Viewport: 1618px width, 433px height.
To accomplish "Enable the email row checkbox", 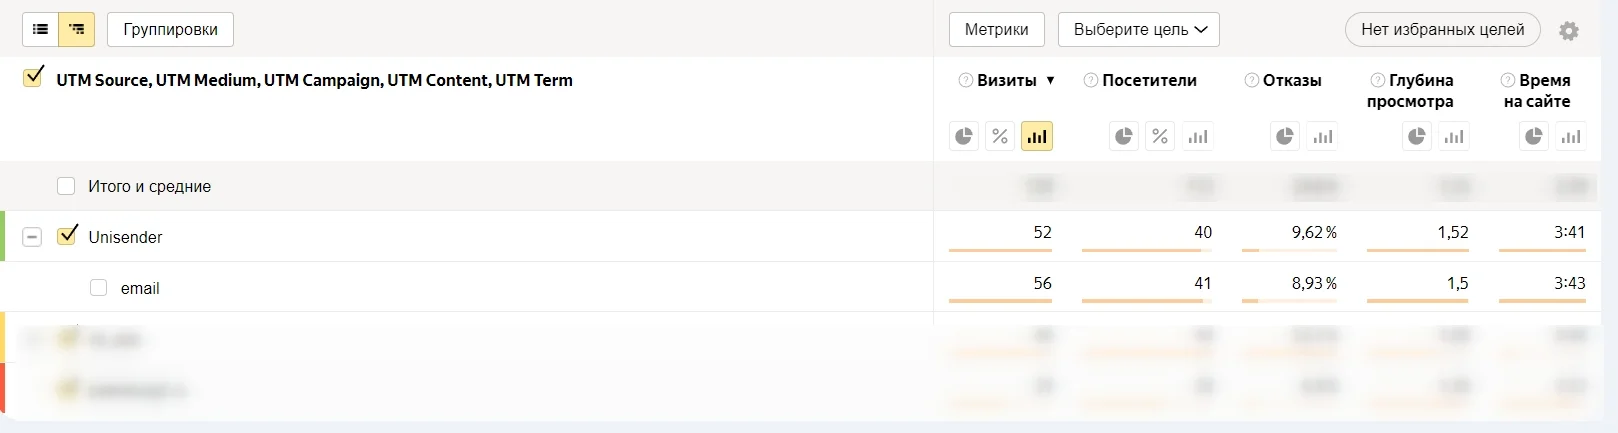I will click(x=98, y=288).
